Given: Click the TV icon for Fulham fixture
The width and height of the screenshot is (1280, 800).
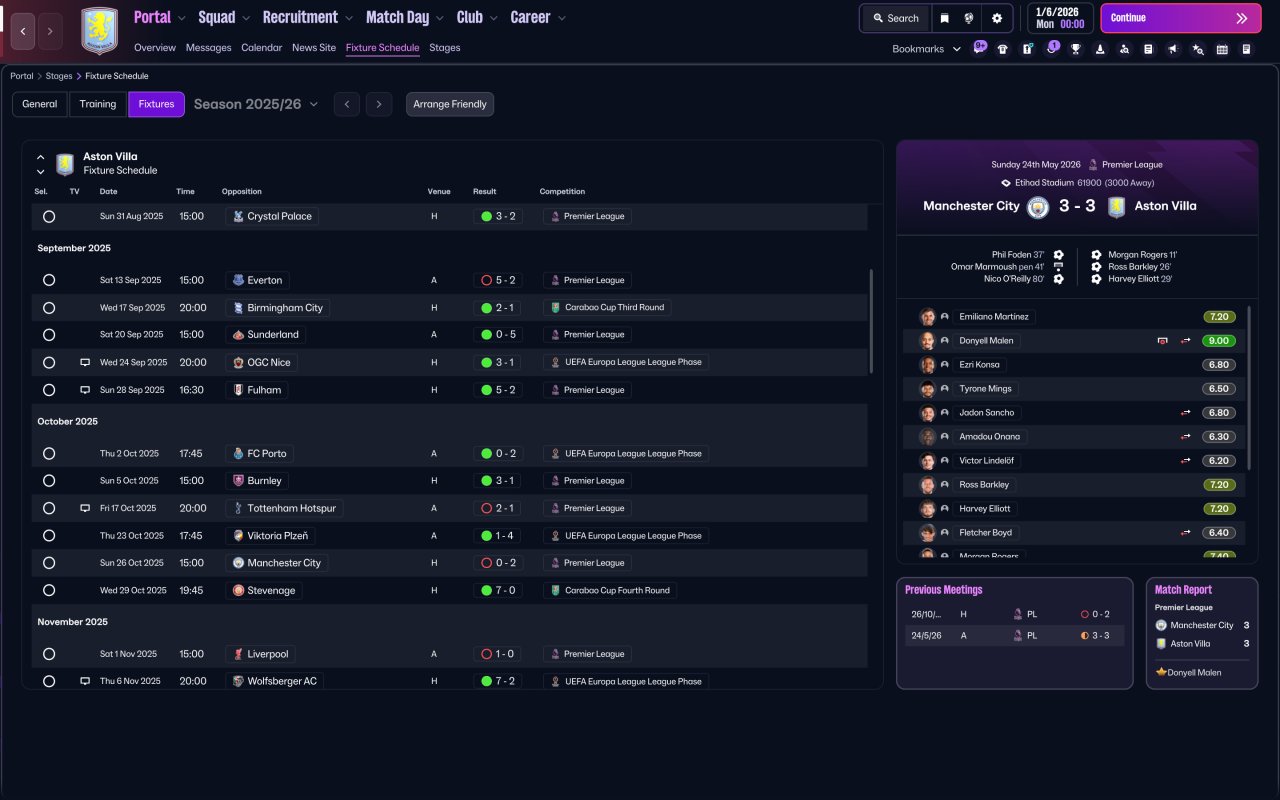Looking at the screenshot, I should pos(85,390).
